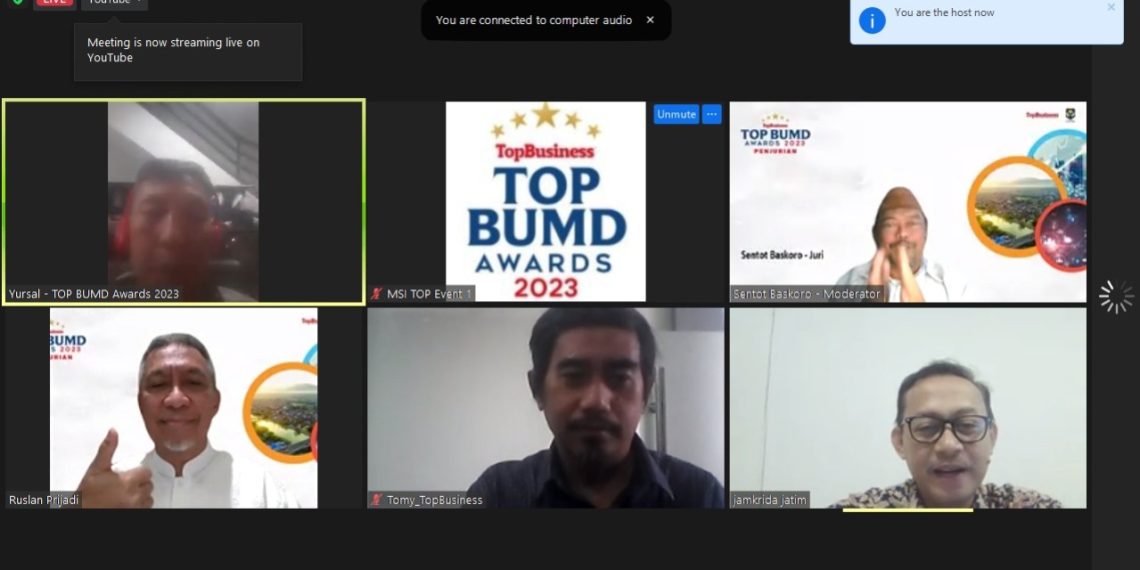Viewport: 1140px width, 570px height.
Task: Click the blue info icon in host notification
Action: (x=872, y=20)
